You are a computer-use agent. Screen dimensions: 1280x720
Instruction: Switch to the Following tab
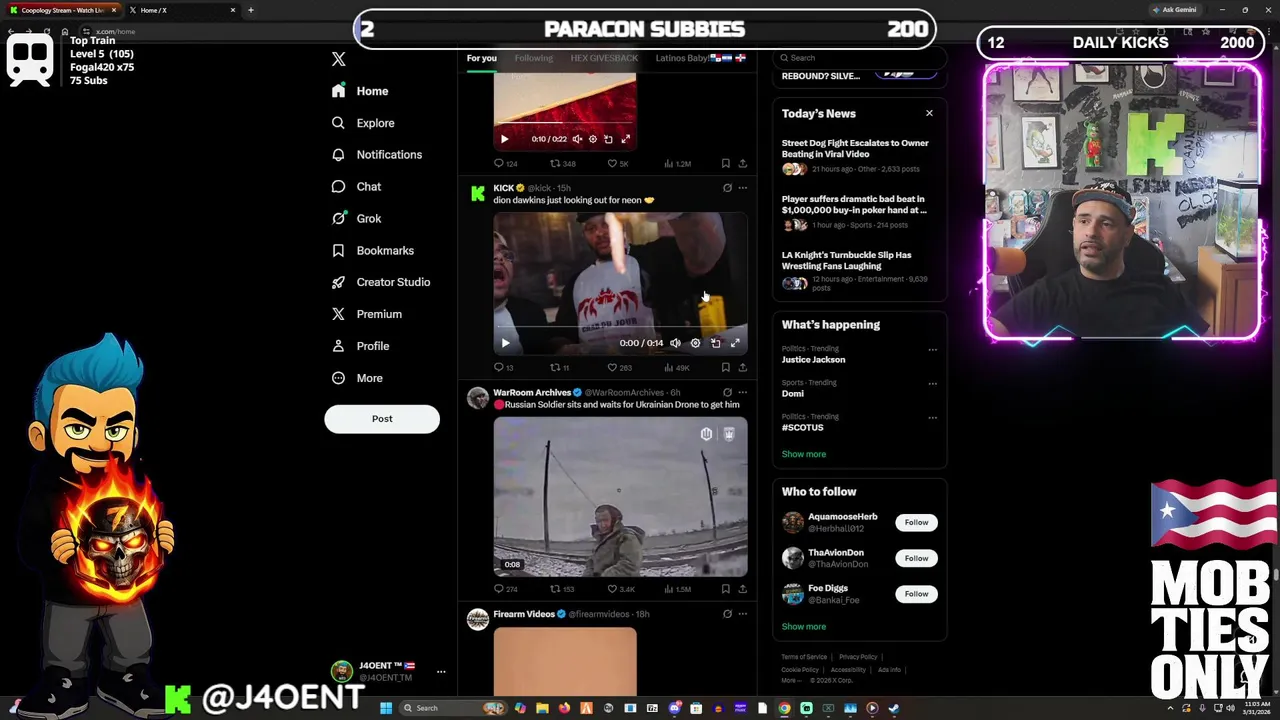coord(533,58)
